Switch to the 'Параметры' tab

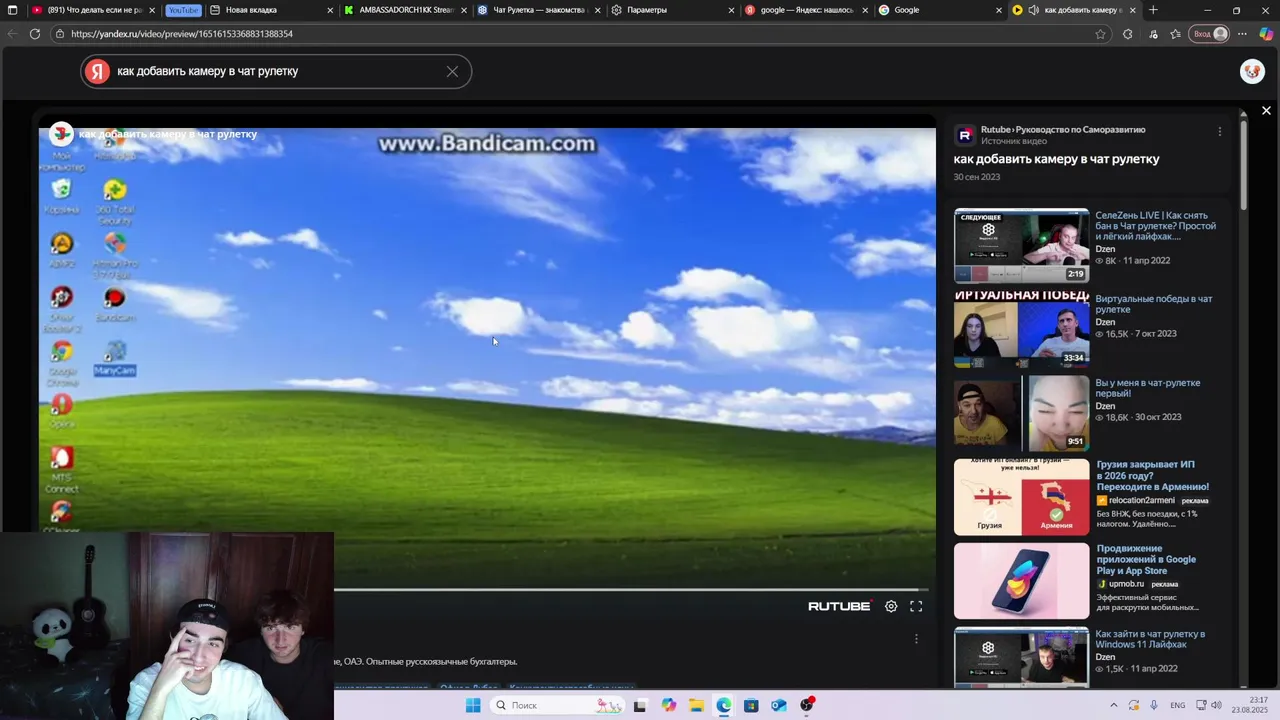[x=672, y=10]
